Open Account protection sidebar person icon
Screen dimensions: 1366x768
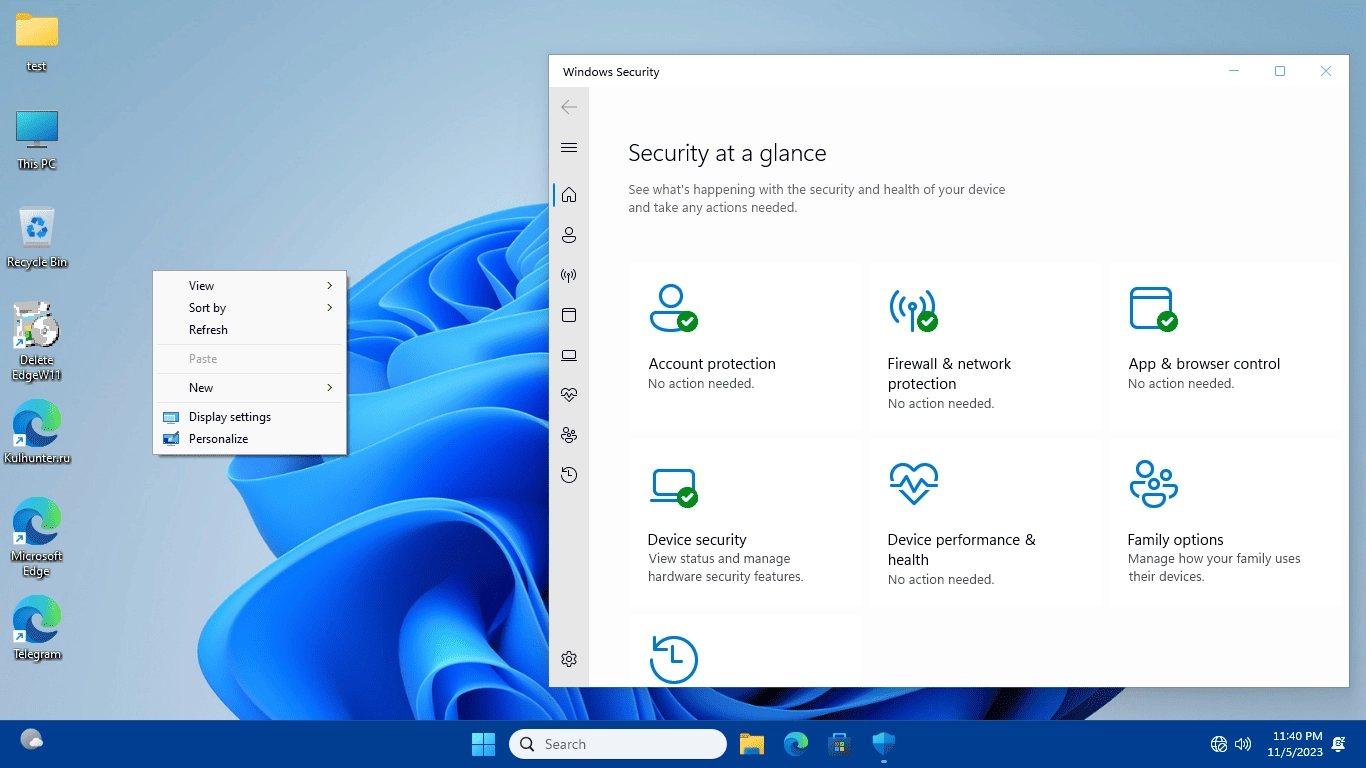[569, 235]
